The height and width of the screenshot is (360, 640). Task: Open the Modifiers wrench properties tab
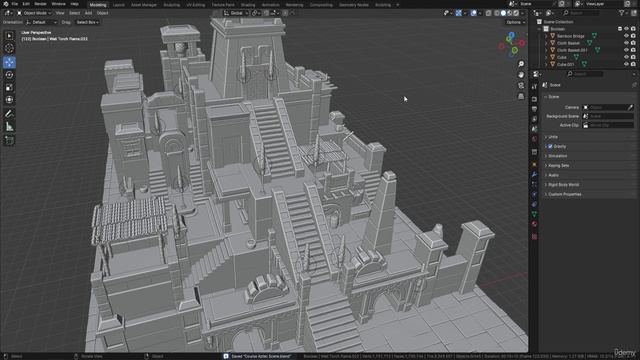pyautogui.click(x=534, y=174)
